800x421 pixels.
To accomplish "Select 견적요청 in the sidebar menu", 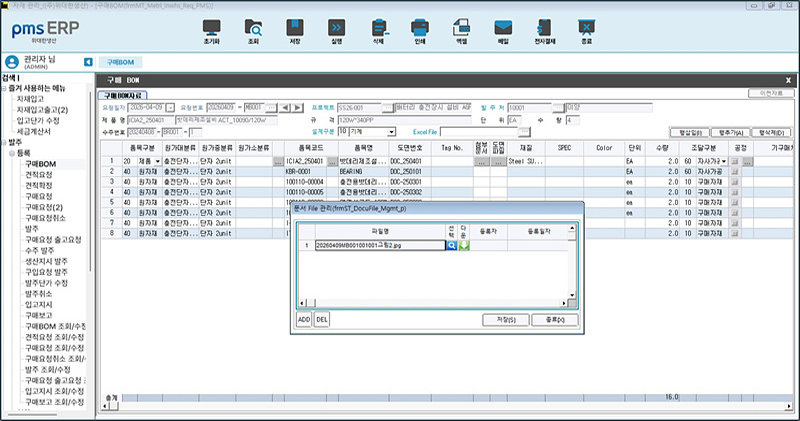I will 39,173.
